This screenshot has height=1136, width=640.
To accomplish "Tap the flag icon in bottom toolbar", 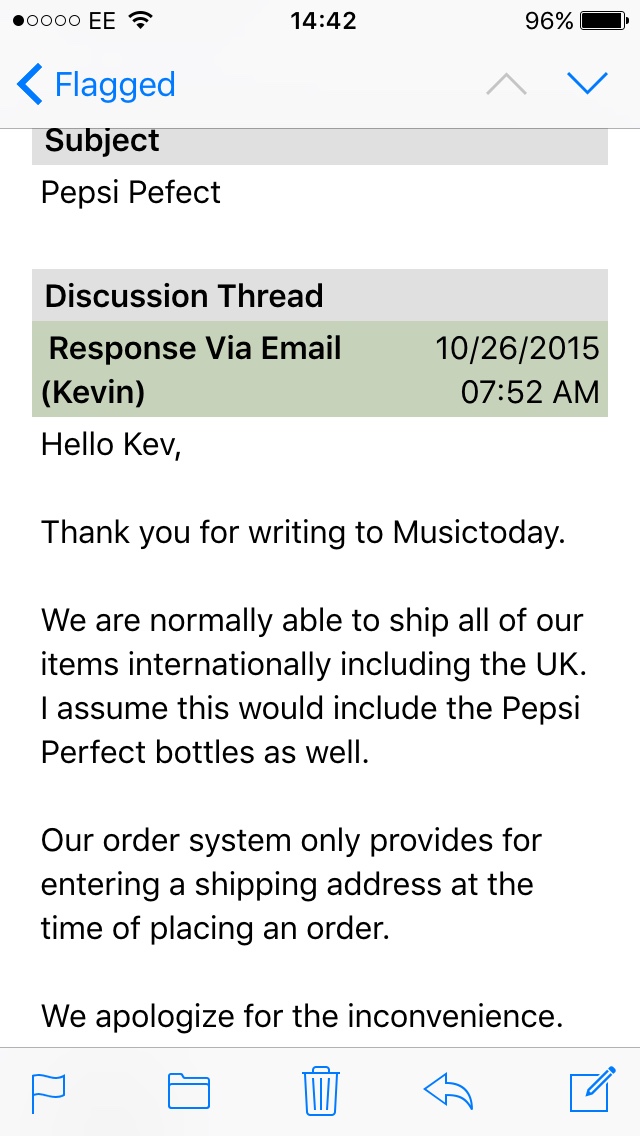I will 48,1092.
